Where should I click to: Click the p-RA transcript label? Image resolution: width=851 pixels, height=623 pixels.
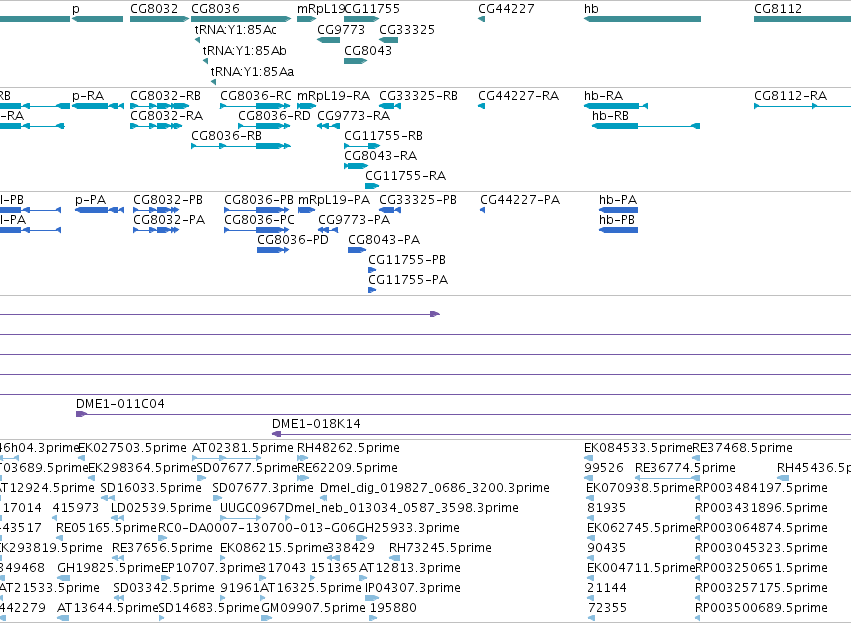click(x=88, y=96)
